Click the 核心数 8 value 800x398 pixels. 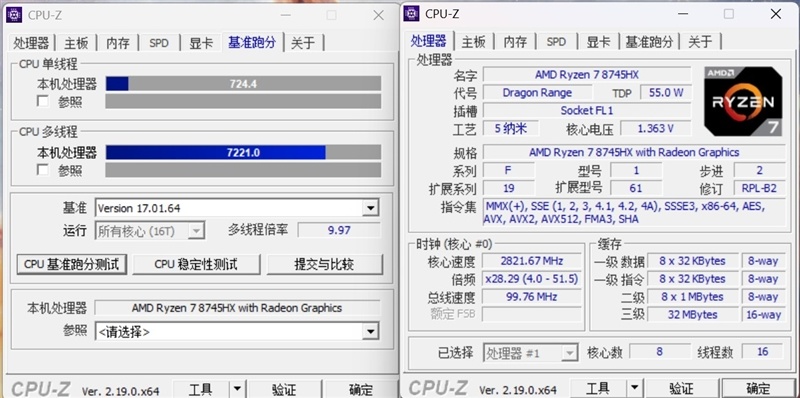pyautogui.click(x=659, y=351)
